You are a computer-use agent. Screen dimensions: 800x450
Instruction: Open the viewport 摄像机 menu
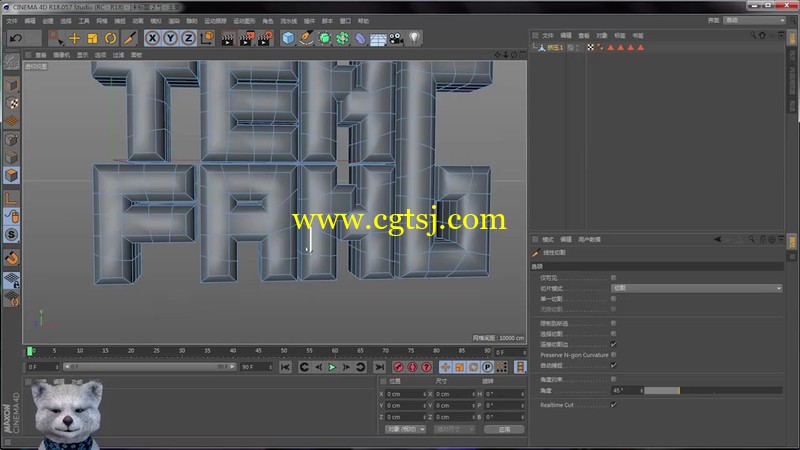tap(62, 55)
